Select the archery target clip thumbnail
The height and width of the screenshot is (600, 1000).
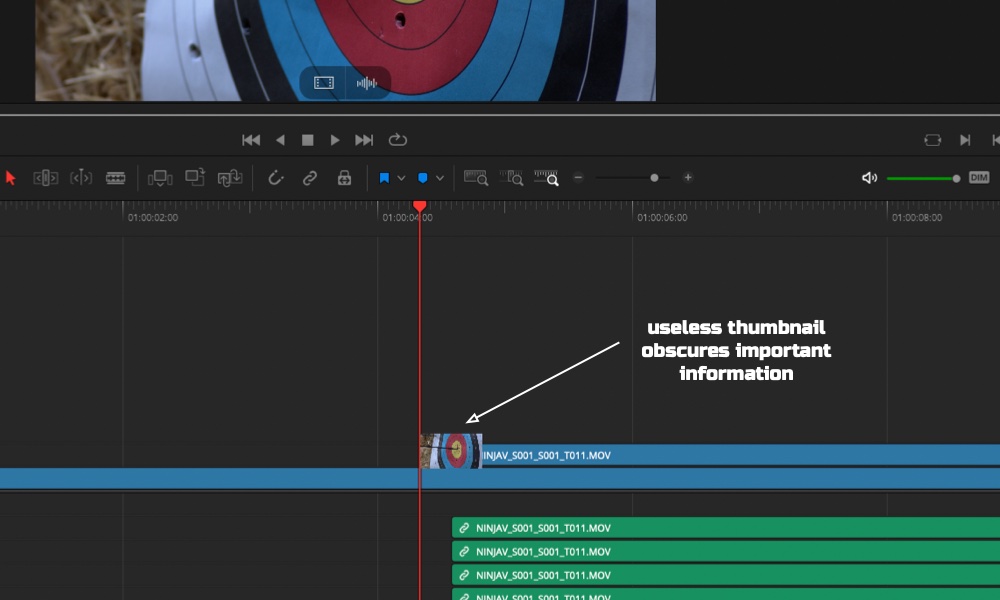(451, 451)
